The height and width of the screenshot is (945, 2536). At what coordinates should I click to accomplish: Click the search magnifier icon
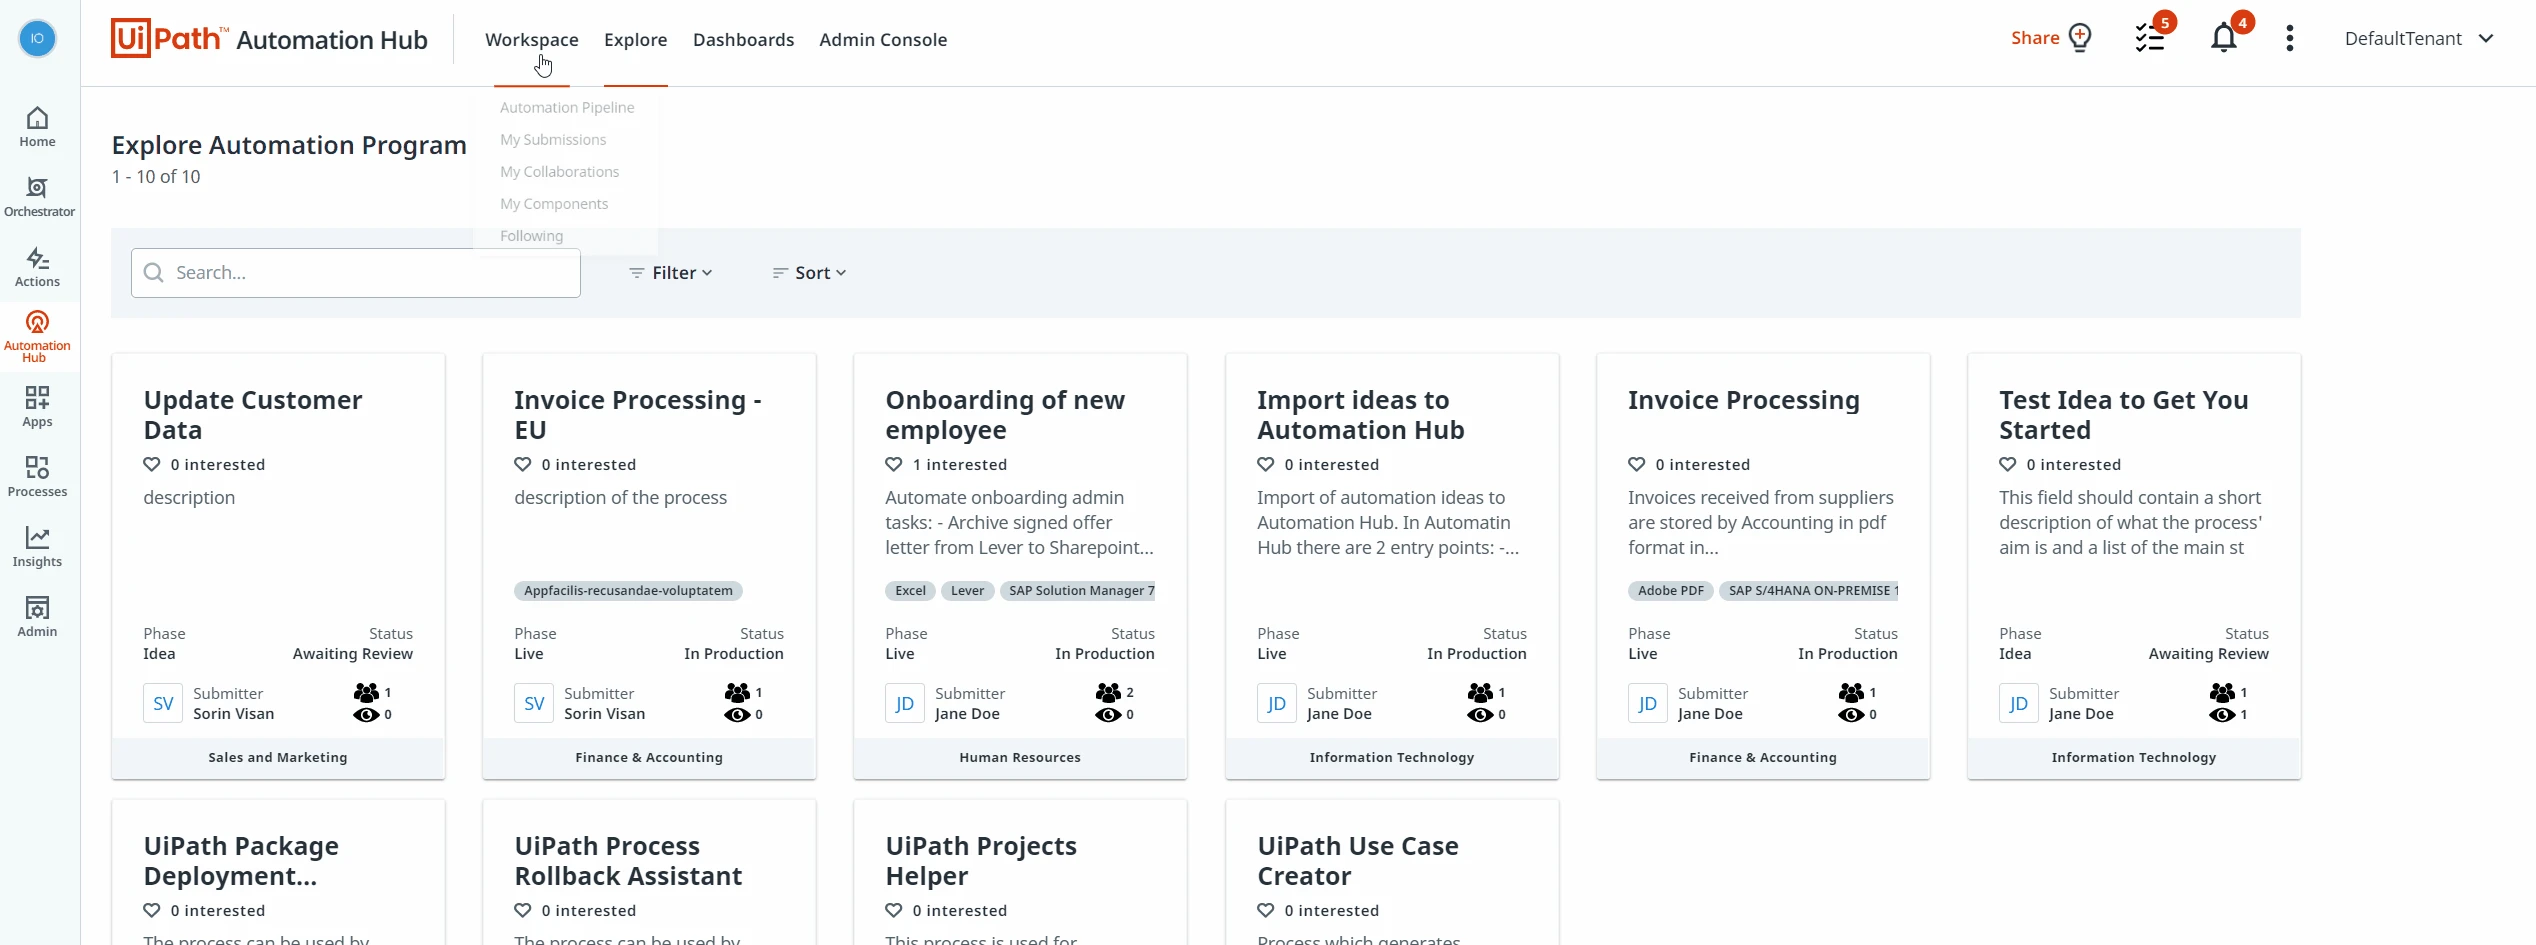point(154,273)
